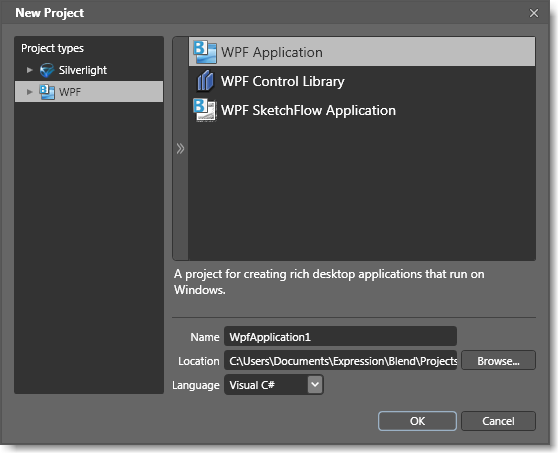
Task: Select the WPF project type label
Action: click(70, 92)
